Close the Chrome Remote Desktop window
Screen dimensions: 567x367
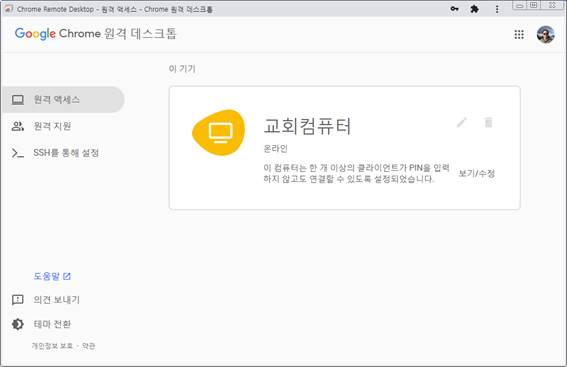click(x=552, y=5)
